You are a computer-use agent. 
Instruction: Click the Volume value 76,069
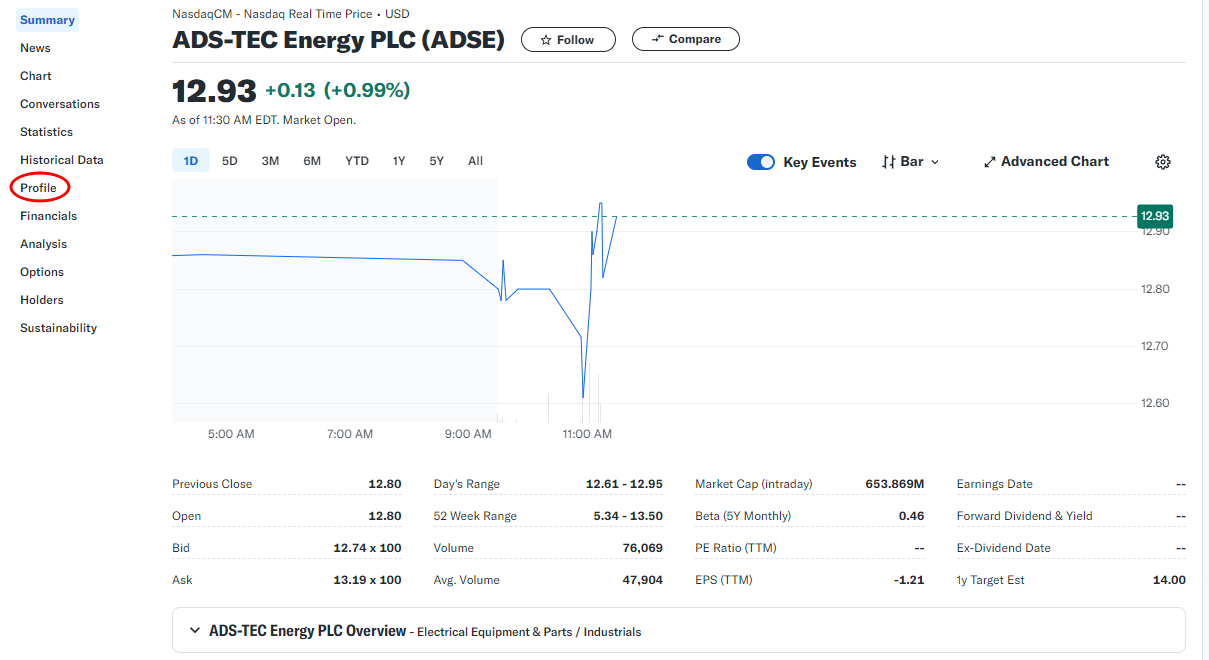pos(642,548)
